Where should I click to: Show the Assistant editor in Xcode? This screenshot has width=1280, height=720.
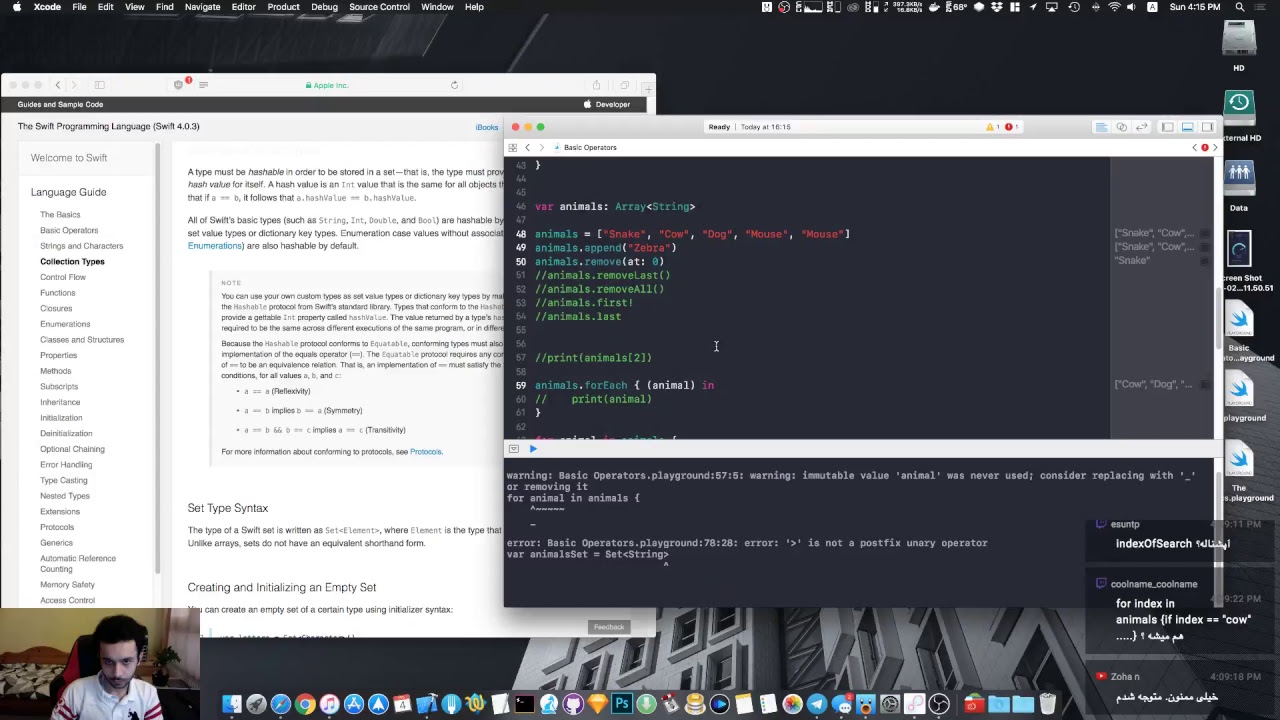(x=1121, y=127)
